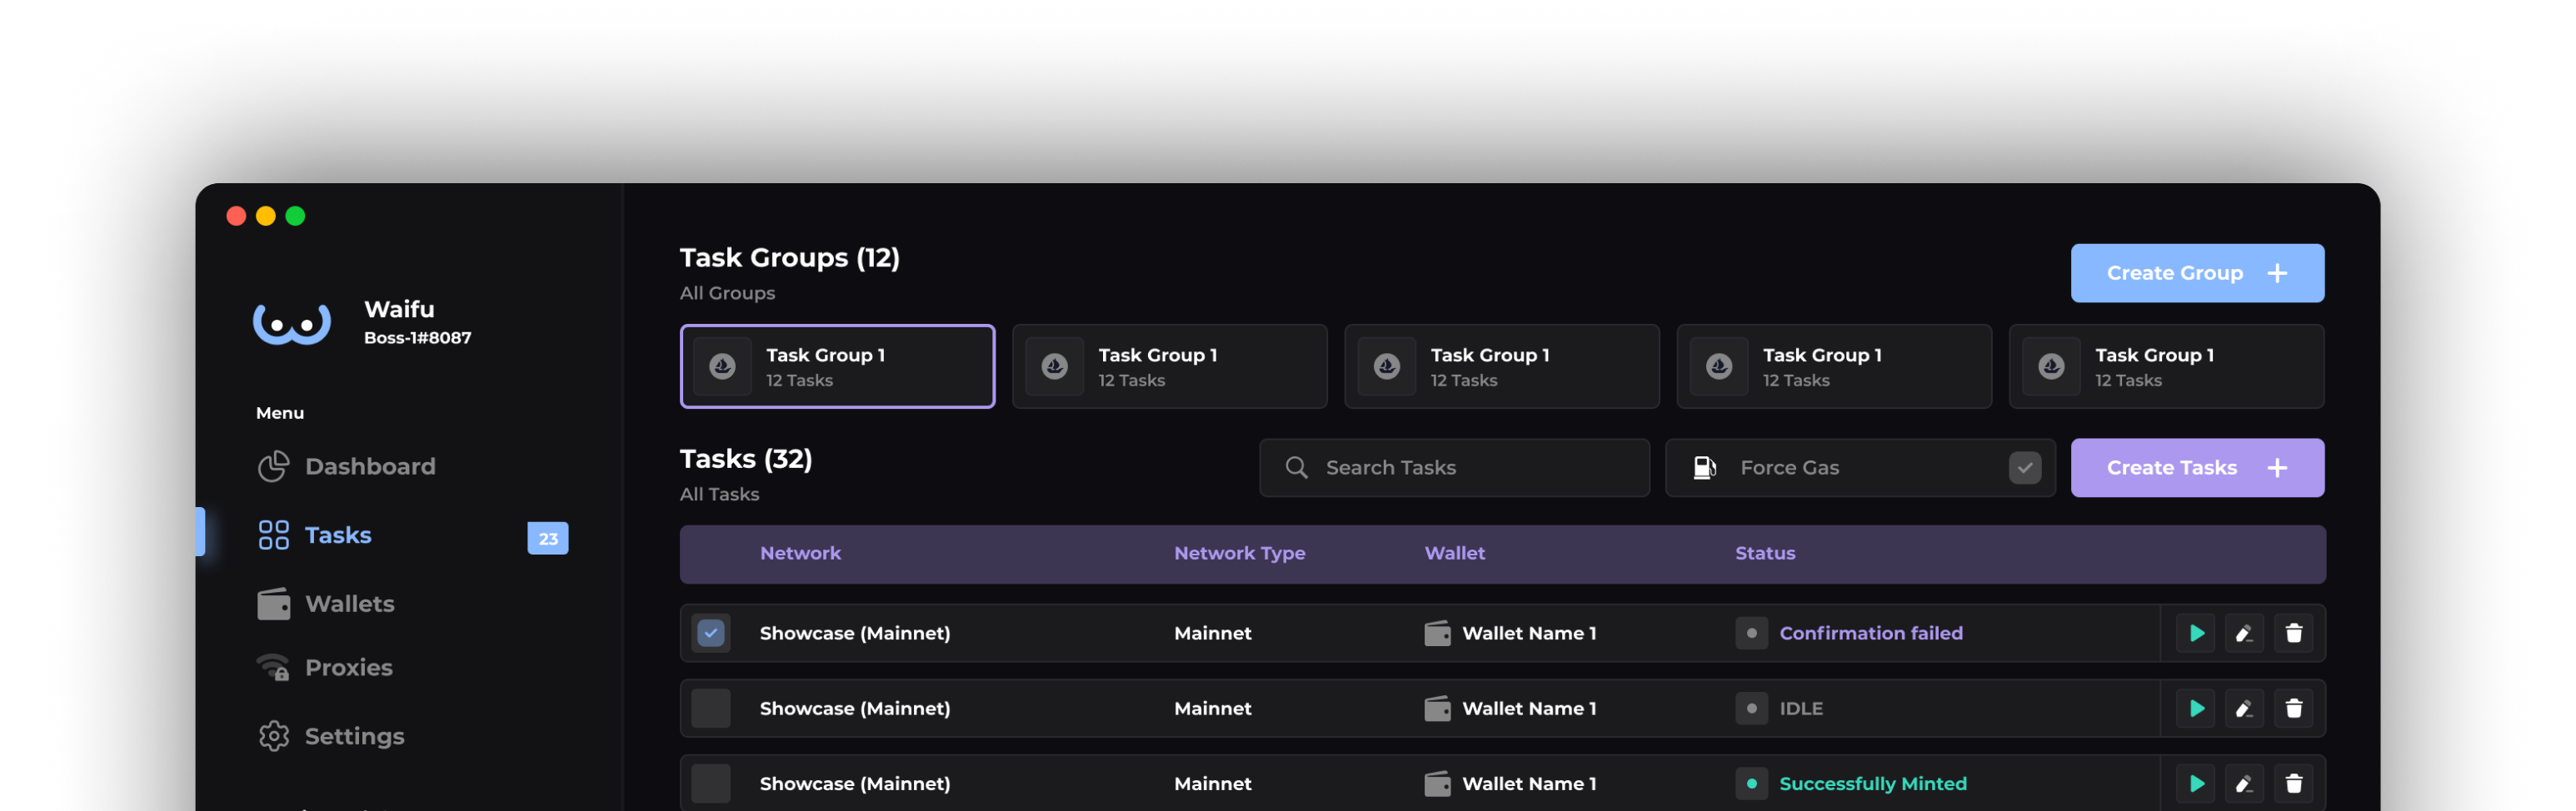The width and height of the screenshot is (2576, 811).
Task: Toggle the Force Gas checkbox
Action: [2025, 468]
